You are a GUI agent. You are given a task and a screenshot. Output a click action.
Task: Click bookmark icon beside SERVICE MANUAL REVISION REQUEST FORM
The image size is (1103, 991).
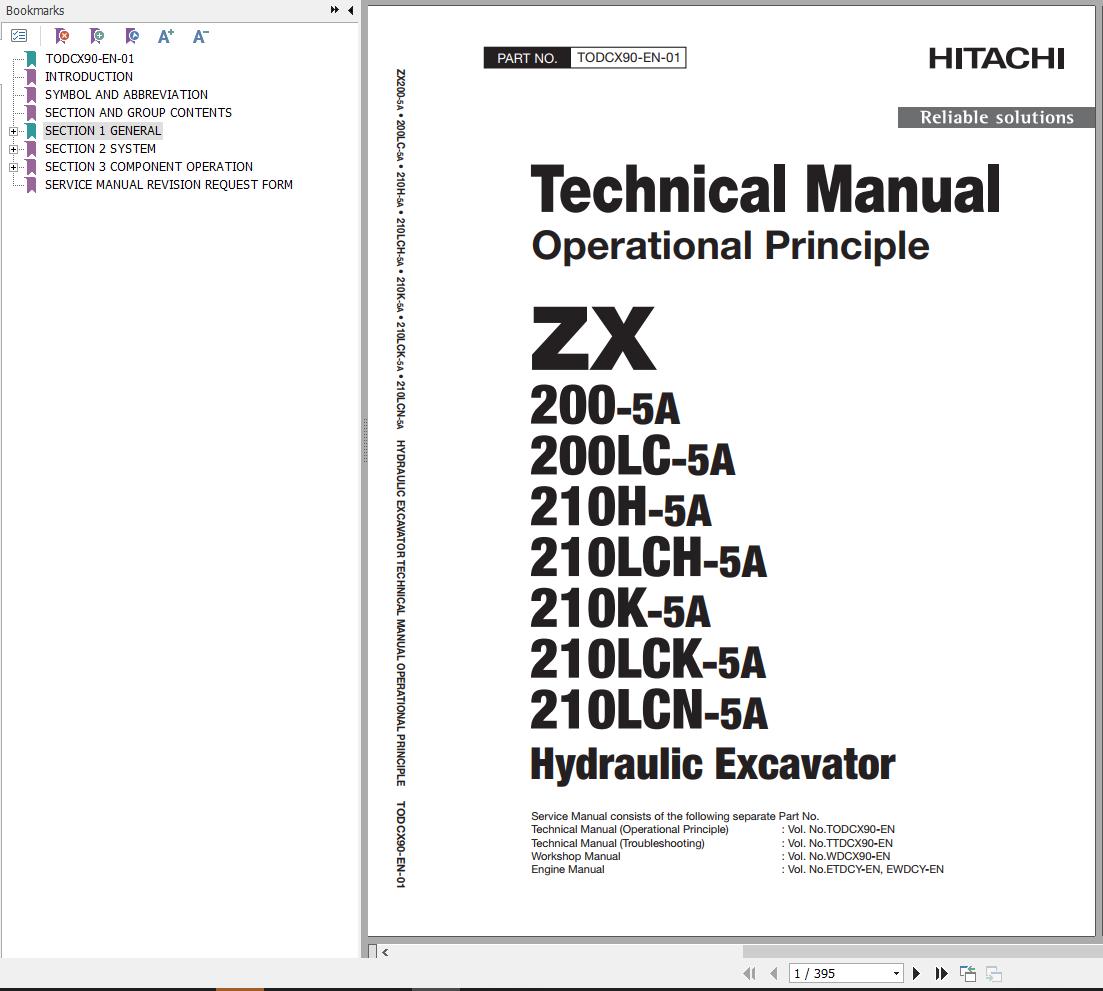(x=31, y=184)
